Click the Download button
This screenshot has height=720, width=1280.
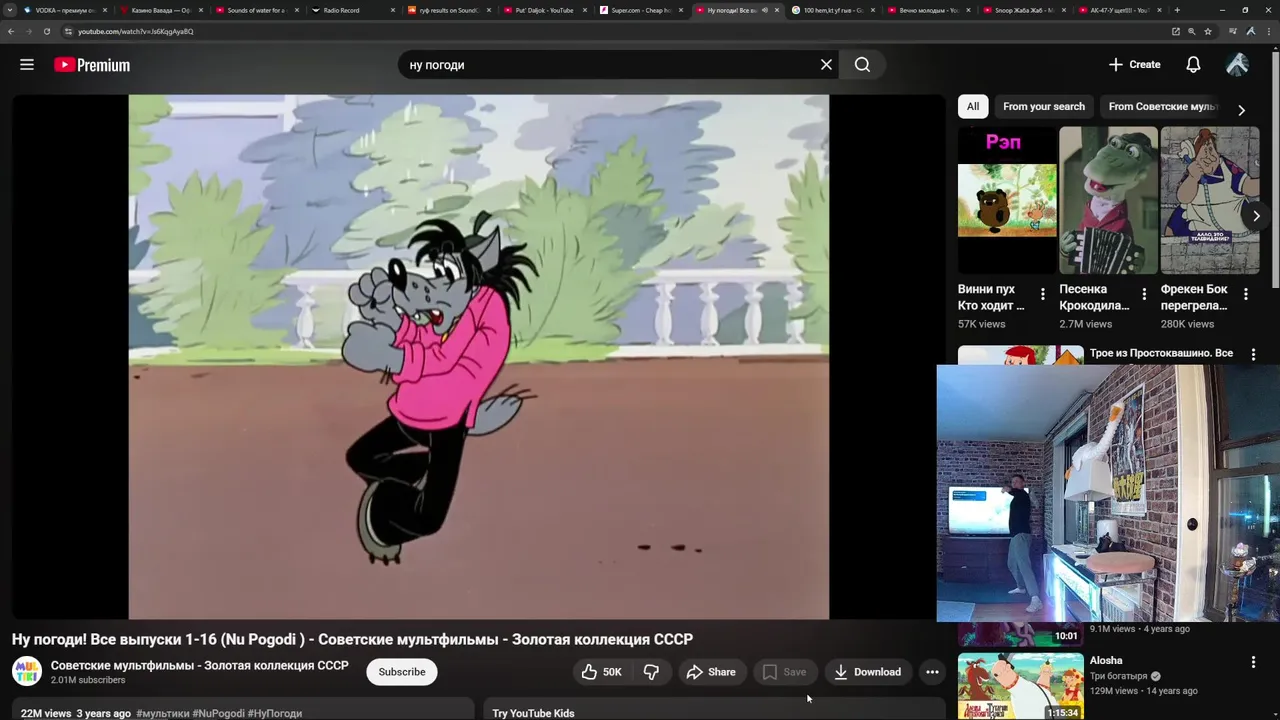coord(867,672)
